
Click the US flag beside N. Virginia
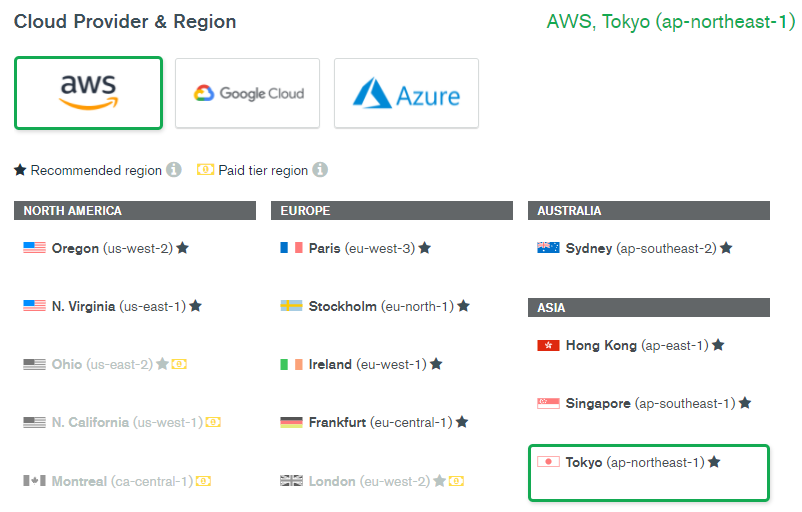click(34, 306)
